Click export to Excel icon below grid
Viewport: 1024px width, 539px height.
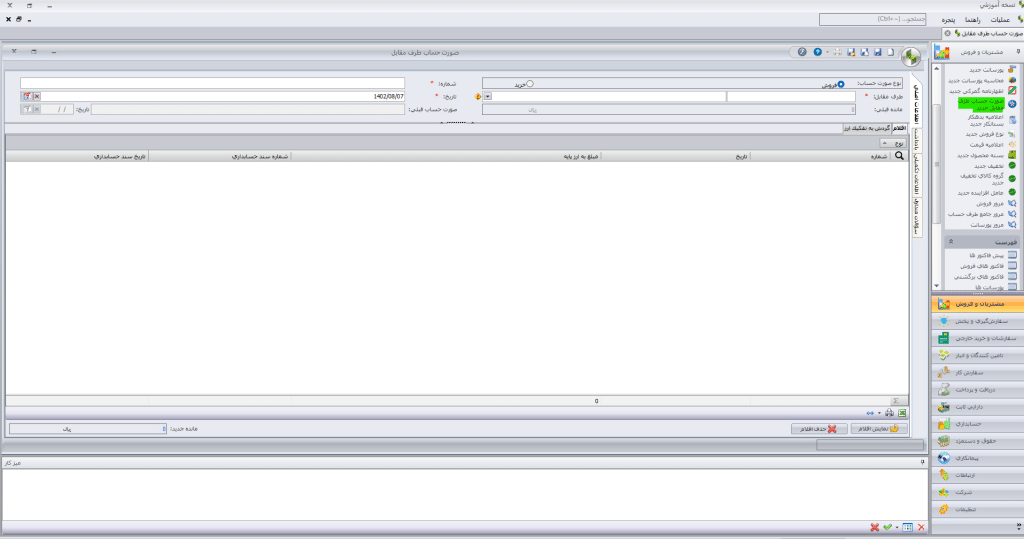pos(902,413)
